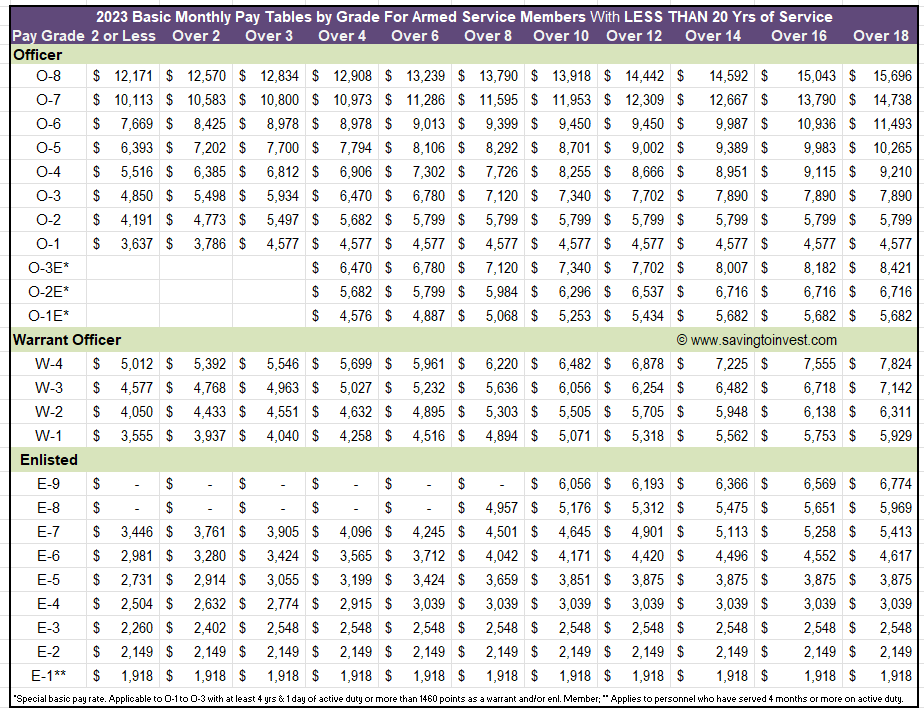Click O-6 pay 7,669 under 2 or Less
This screenshot has width=924, height=708.
(x=137, y=124)
